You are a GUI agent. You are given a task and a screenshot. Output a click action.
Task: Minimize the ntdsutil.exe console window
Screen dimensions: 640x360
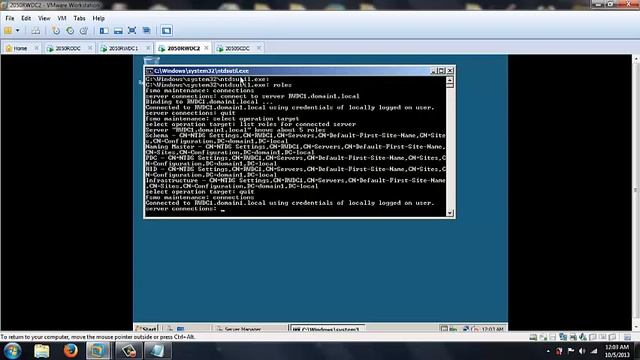(x=434, y=71)
